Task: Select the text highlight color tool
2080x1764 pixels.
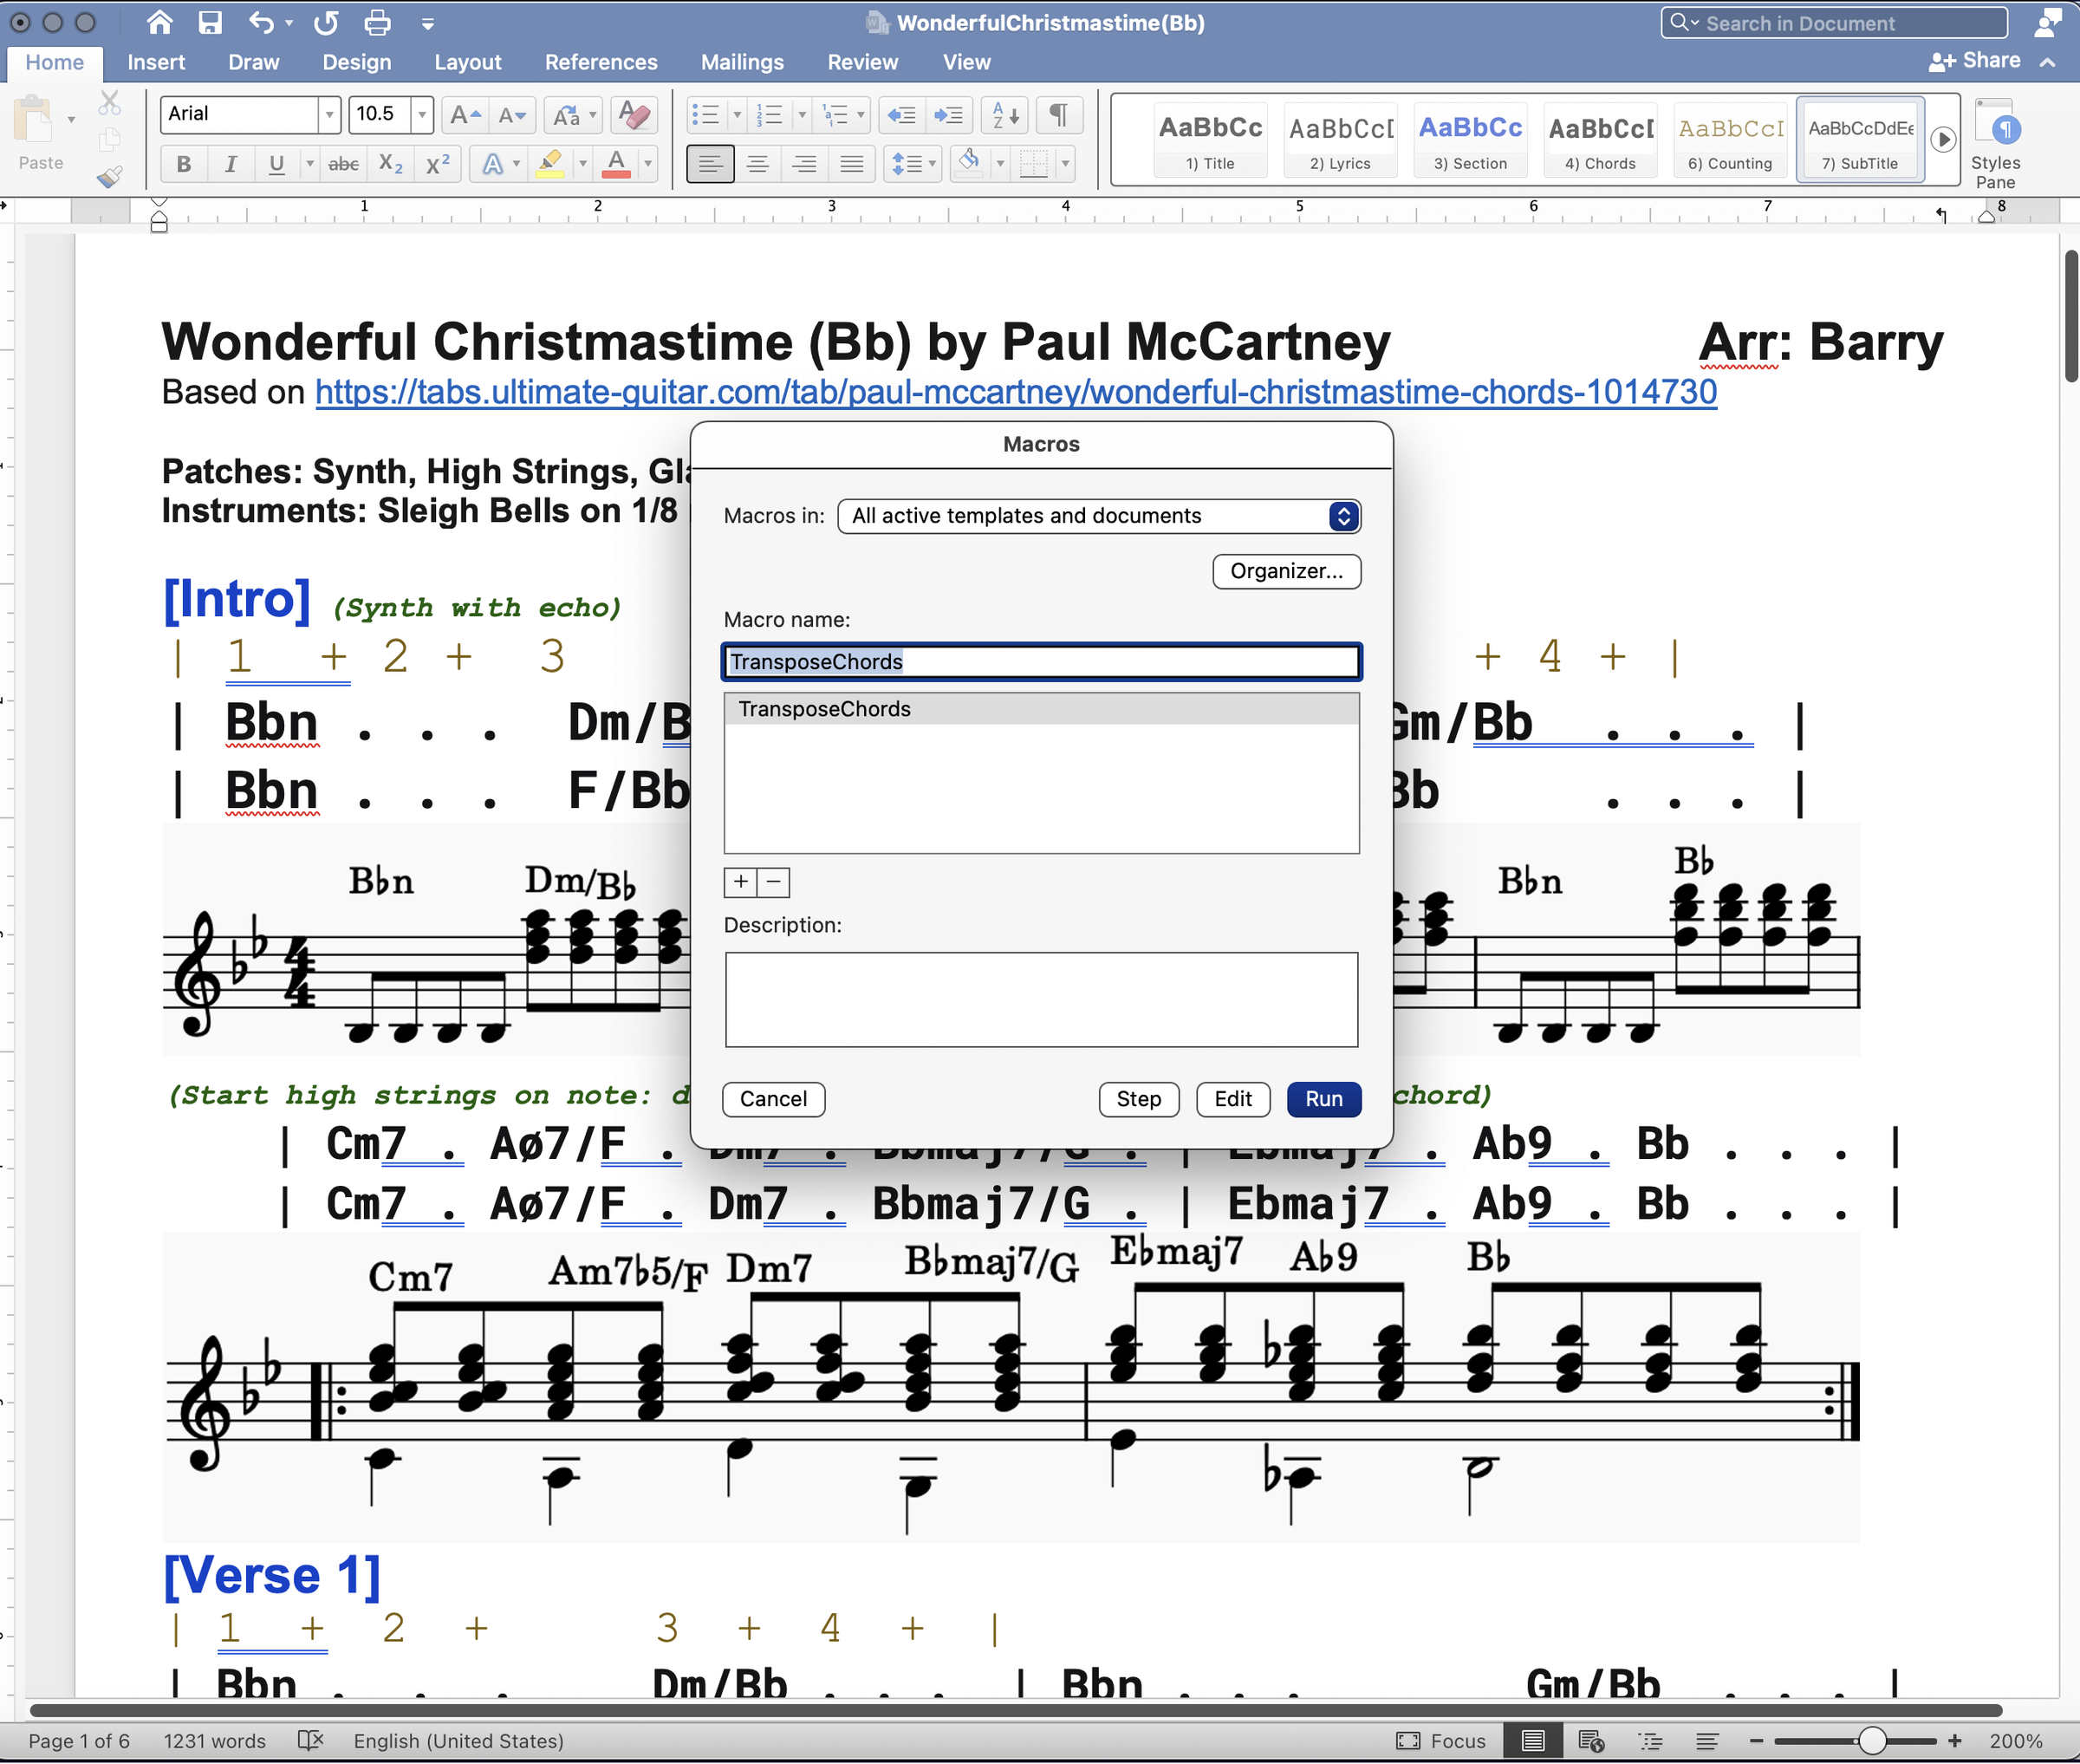Action: coord(551,164)
